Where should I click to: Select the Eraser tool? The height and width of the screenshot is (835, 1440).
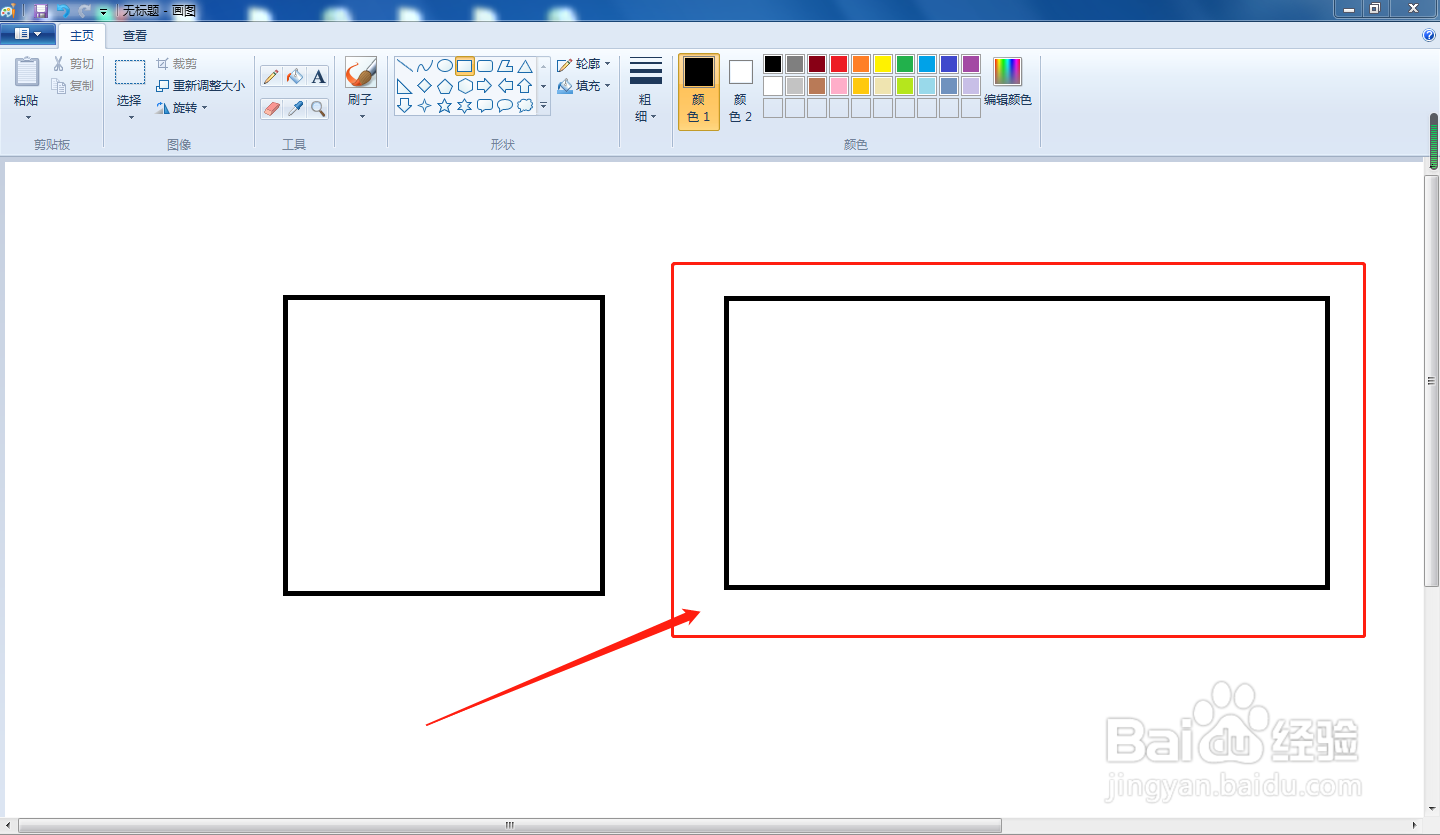[x=271, y=108]
